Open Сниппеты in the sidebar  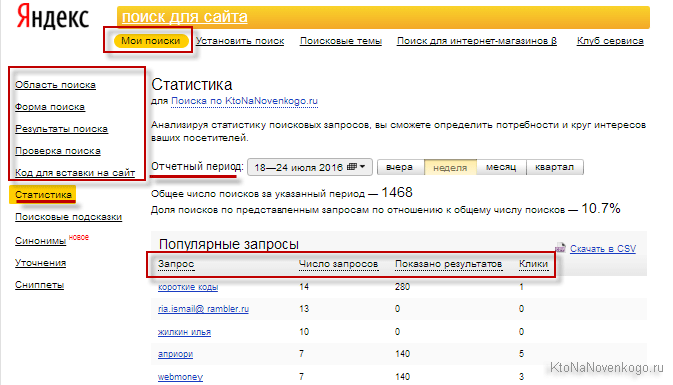click(x=39, y=285)
